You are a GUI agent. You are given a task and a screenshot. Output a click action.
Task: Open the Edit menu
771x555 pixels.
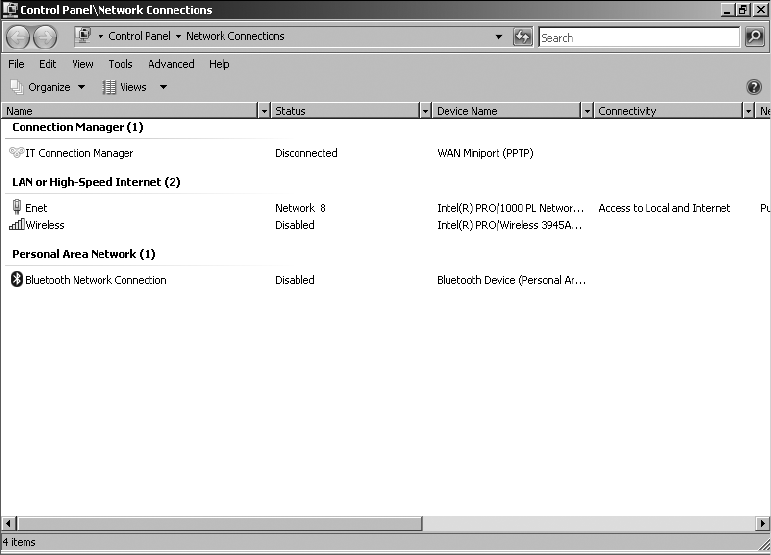coord(48,64)
